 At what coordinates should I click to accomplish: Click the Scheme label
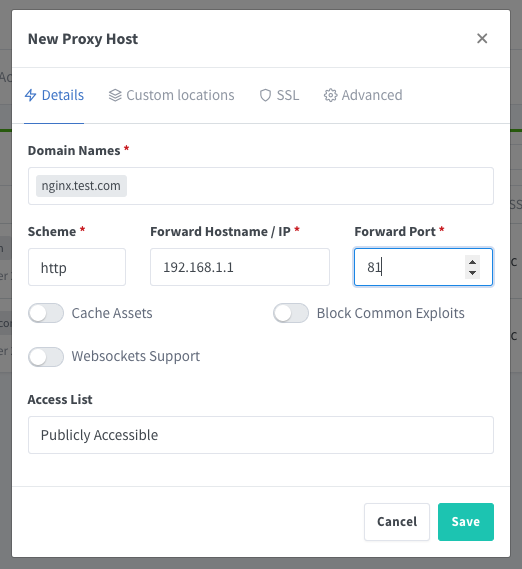pyautogui.click(x=52, y=232)
